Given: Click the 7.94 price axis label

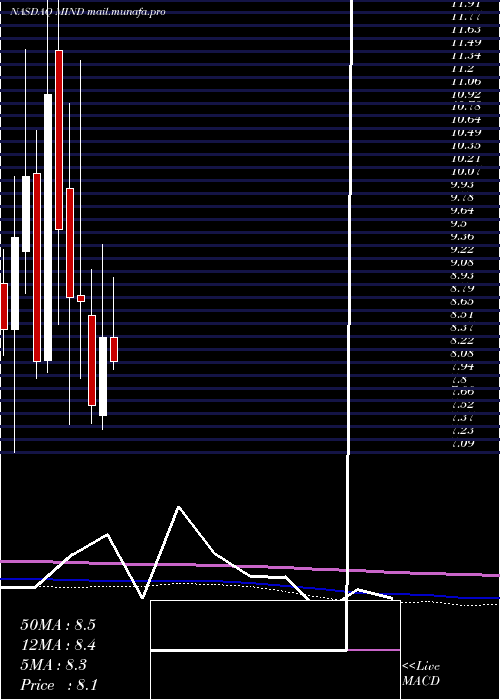Looking at the screenshot, I should pyautogui.click(x=462, y=366).
